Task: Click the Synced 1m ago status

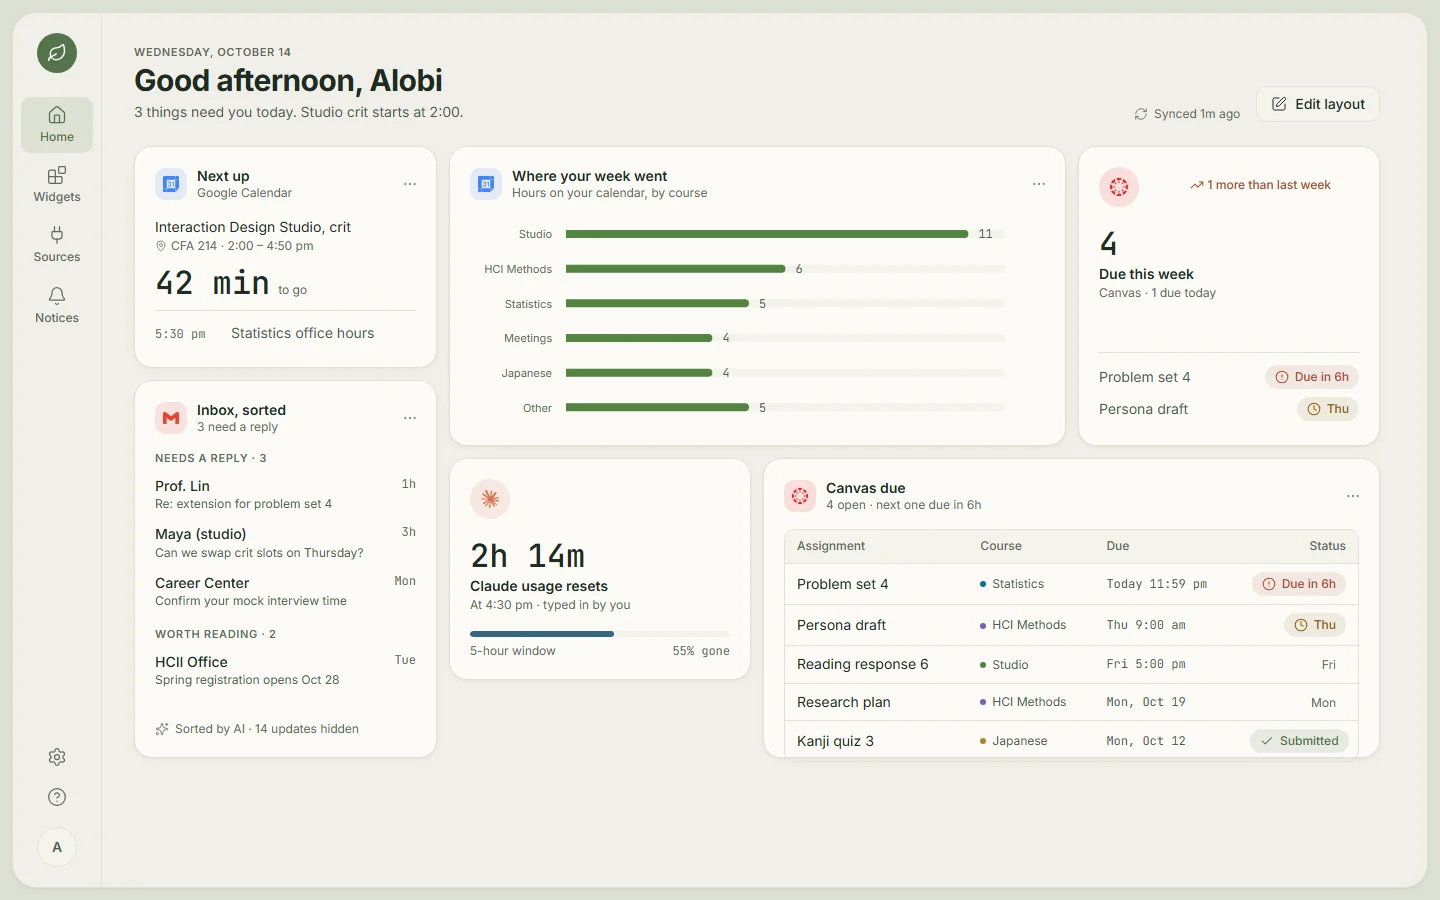Action: (1187, 114)
